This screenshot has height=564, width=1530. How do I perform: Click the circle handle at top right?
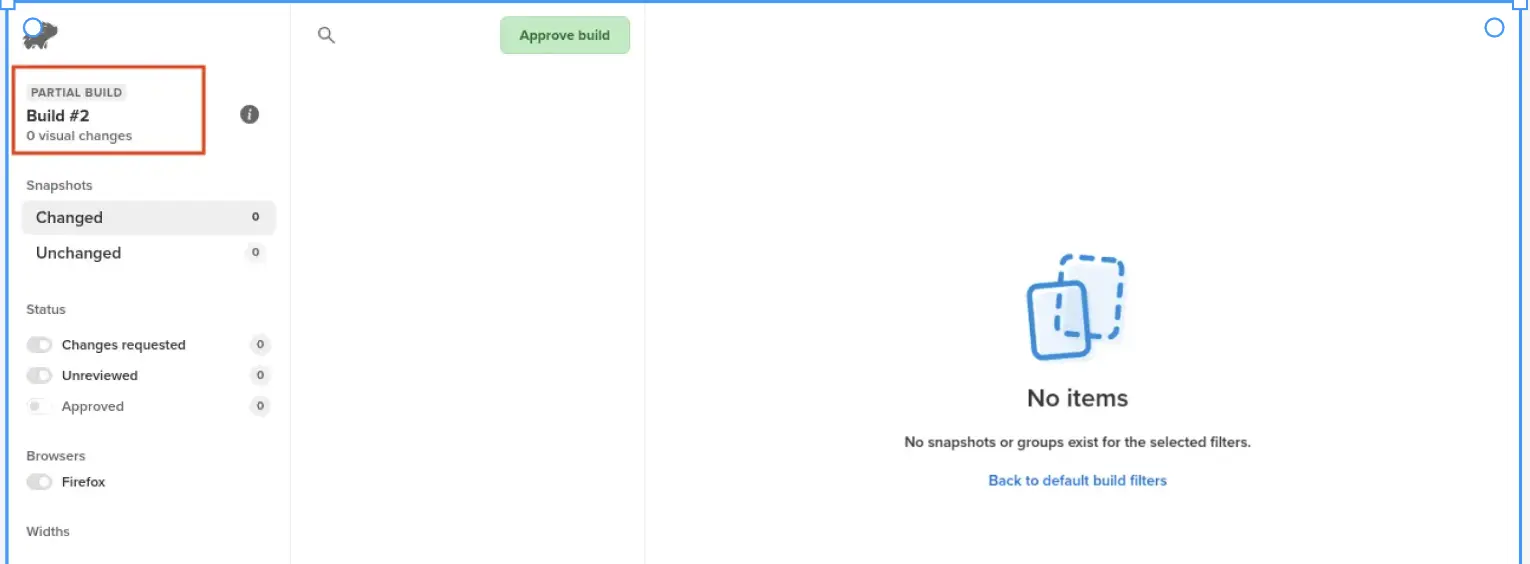point(1494,28)
